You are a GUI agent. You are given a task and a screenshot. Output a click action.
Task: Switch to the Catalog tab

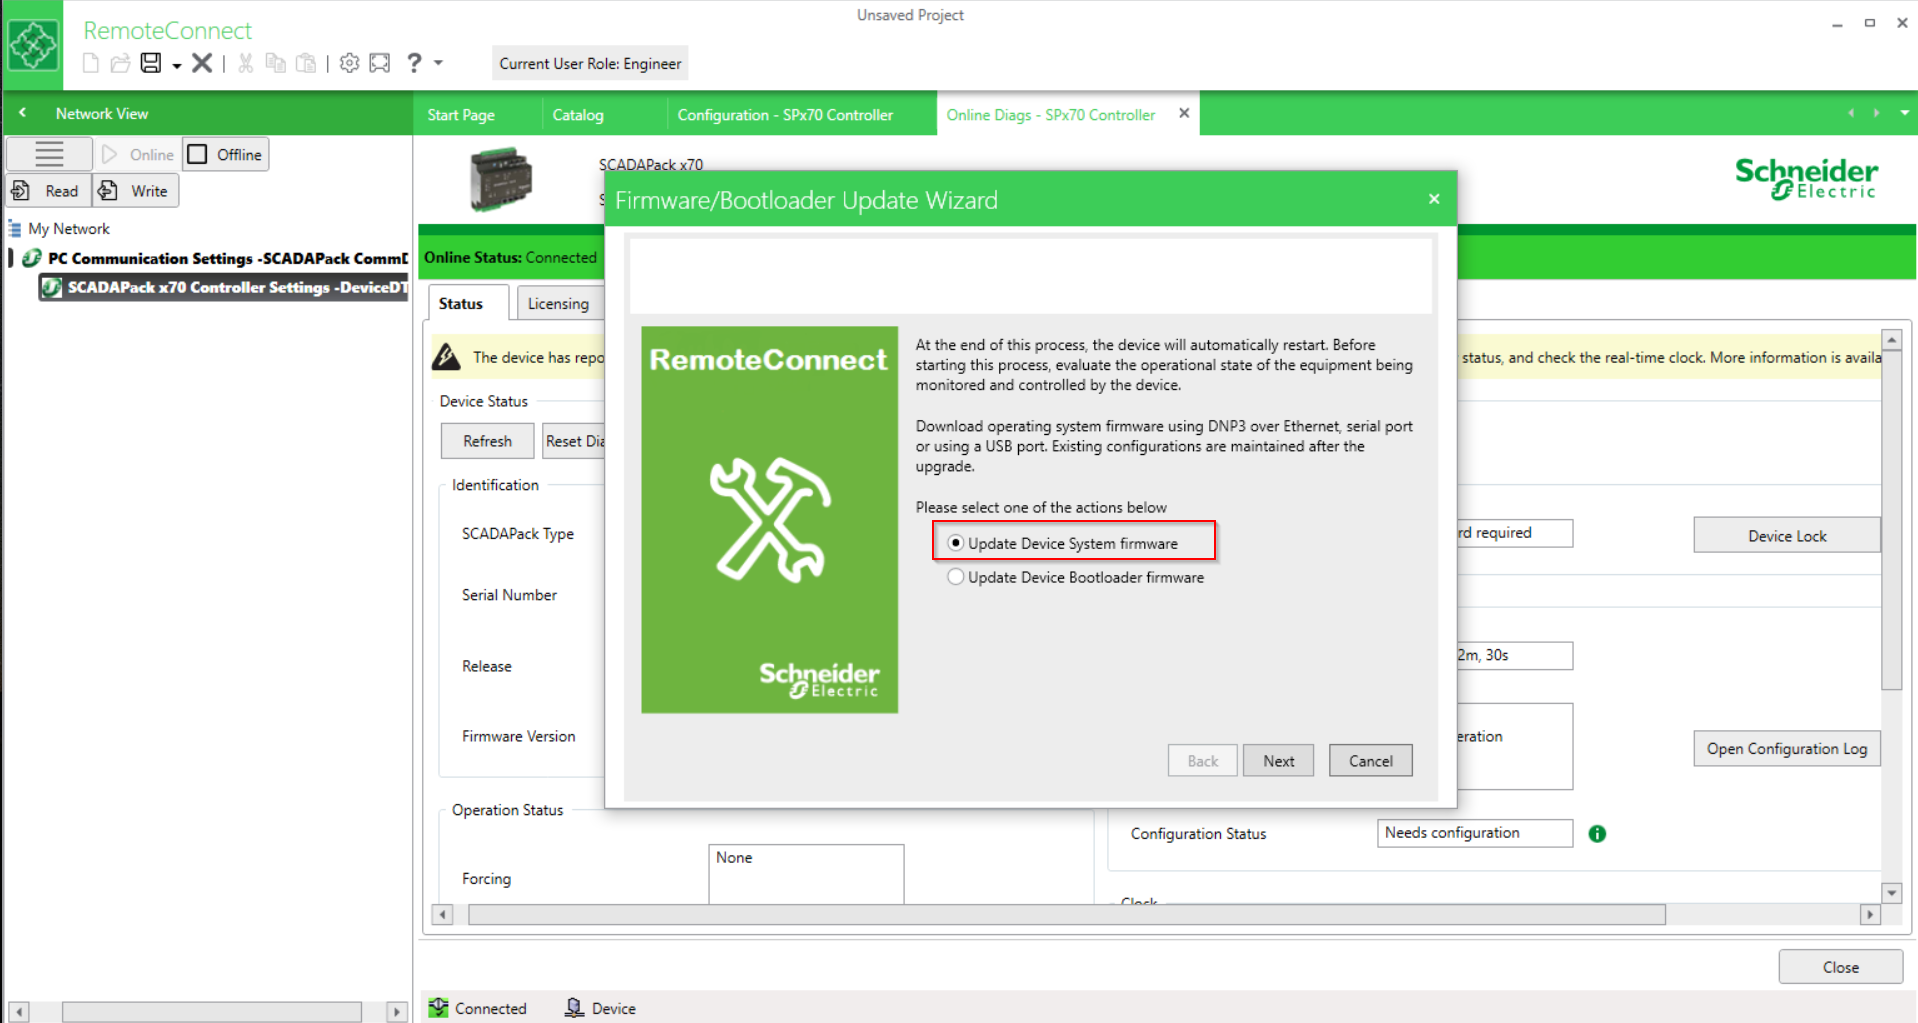click(578, 115)
